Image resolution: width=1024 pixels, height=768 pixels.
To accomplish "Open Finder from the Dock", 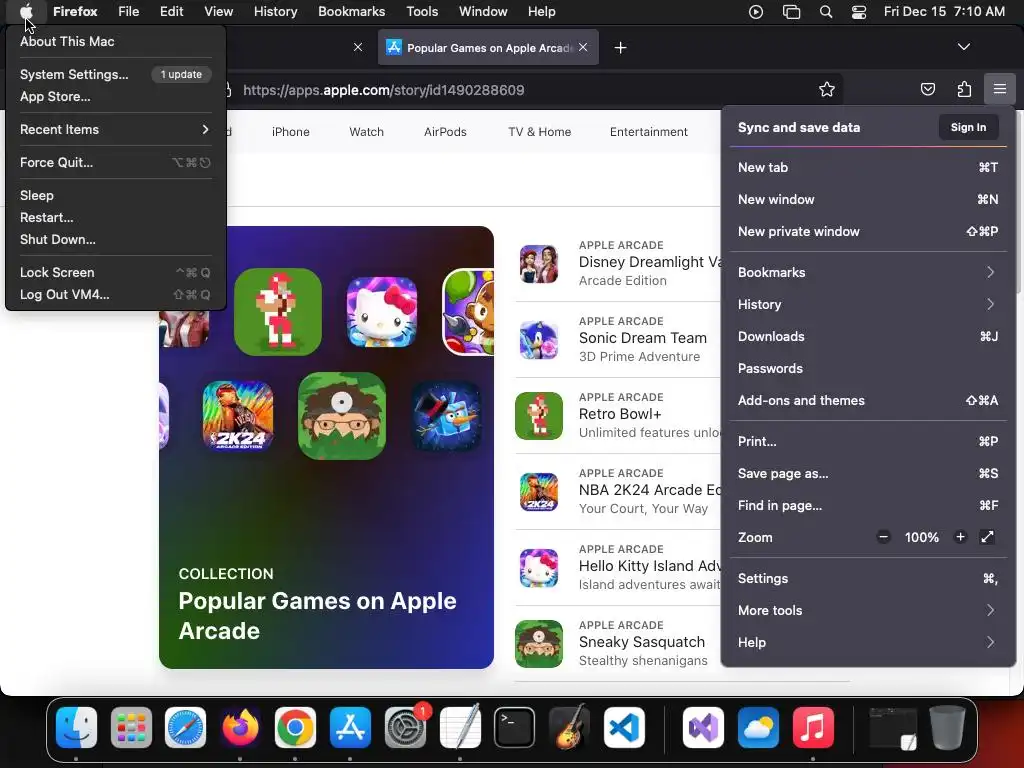I will 76,727.
